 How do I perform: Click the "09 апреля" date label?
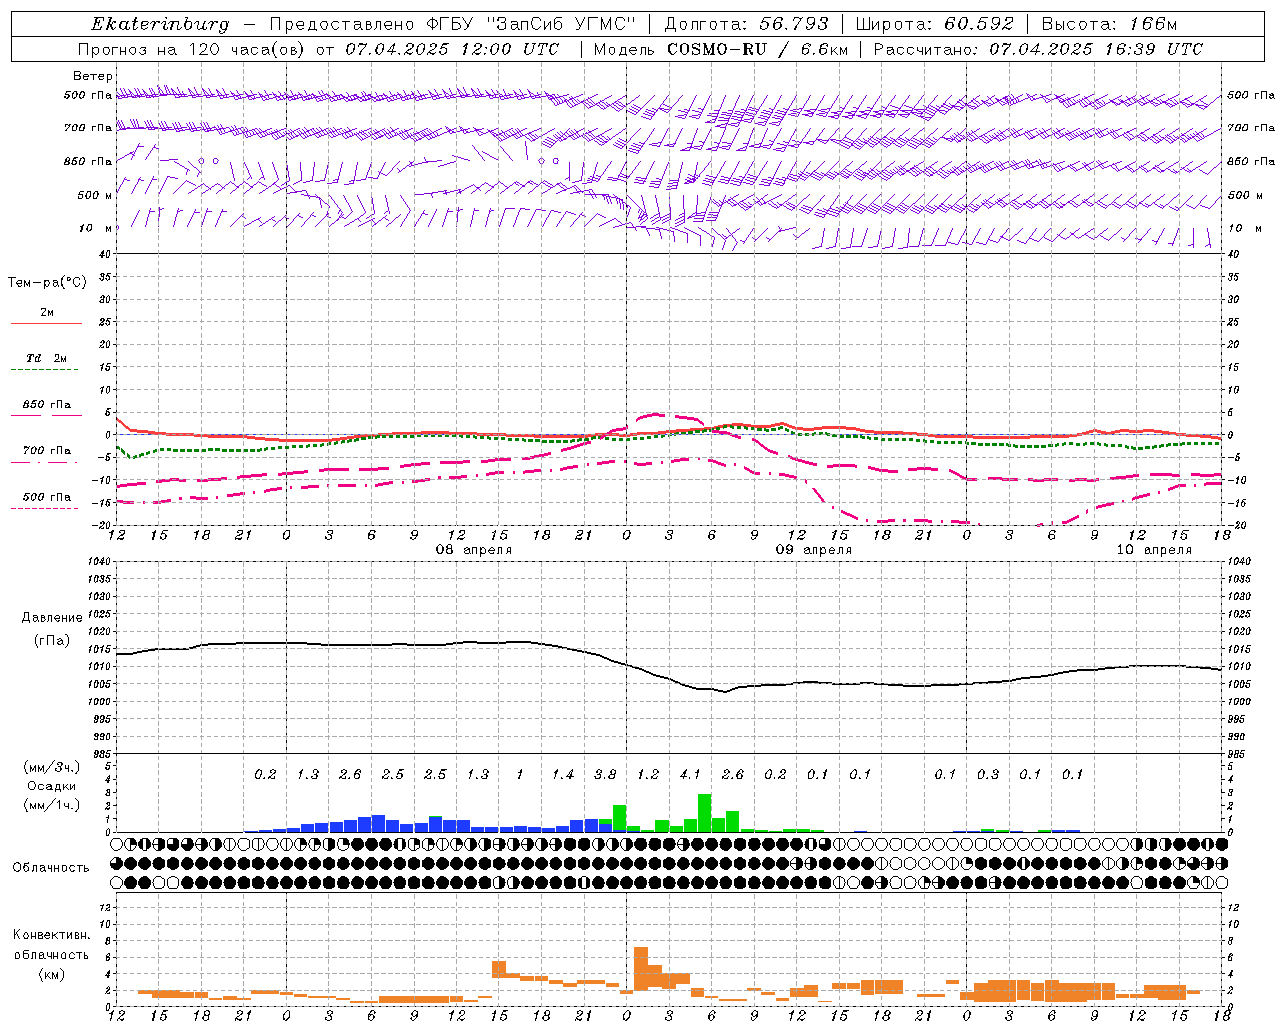coord(814,550)
